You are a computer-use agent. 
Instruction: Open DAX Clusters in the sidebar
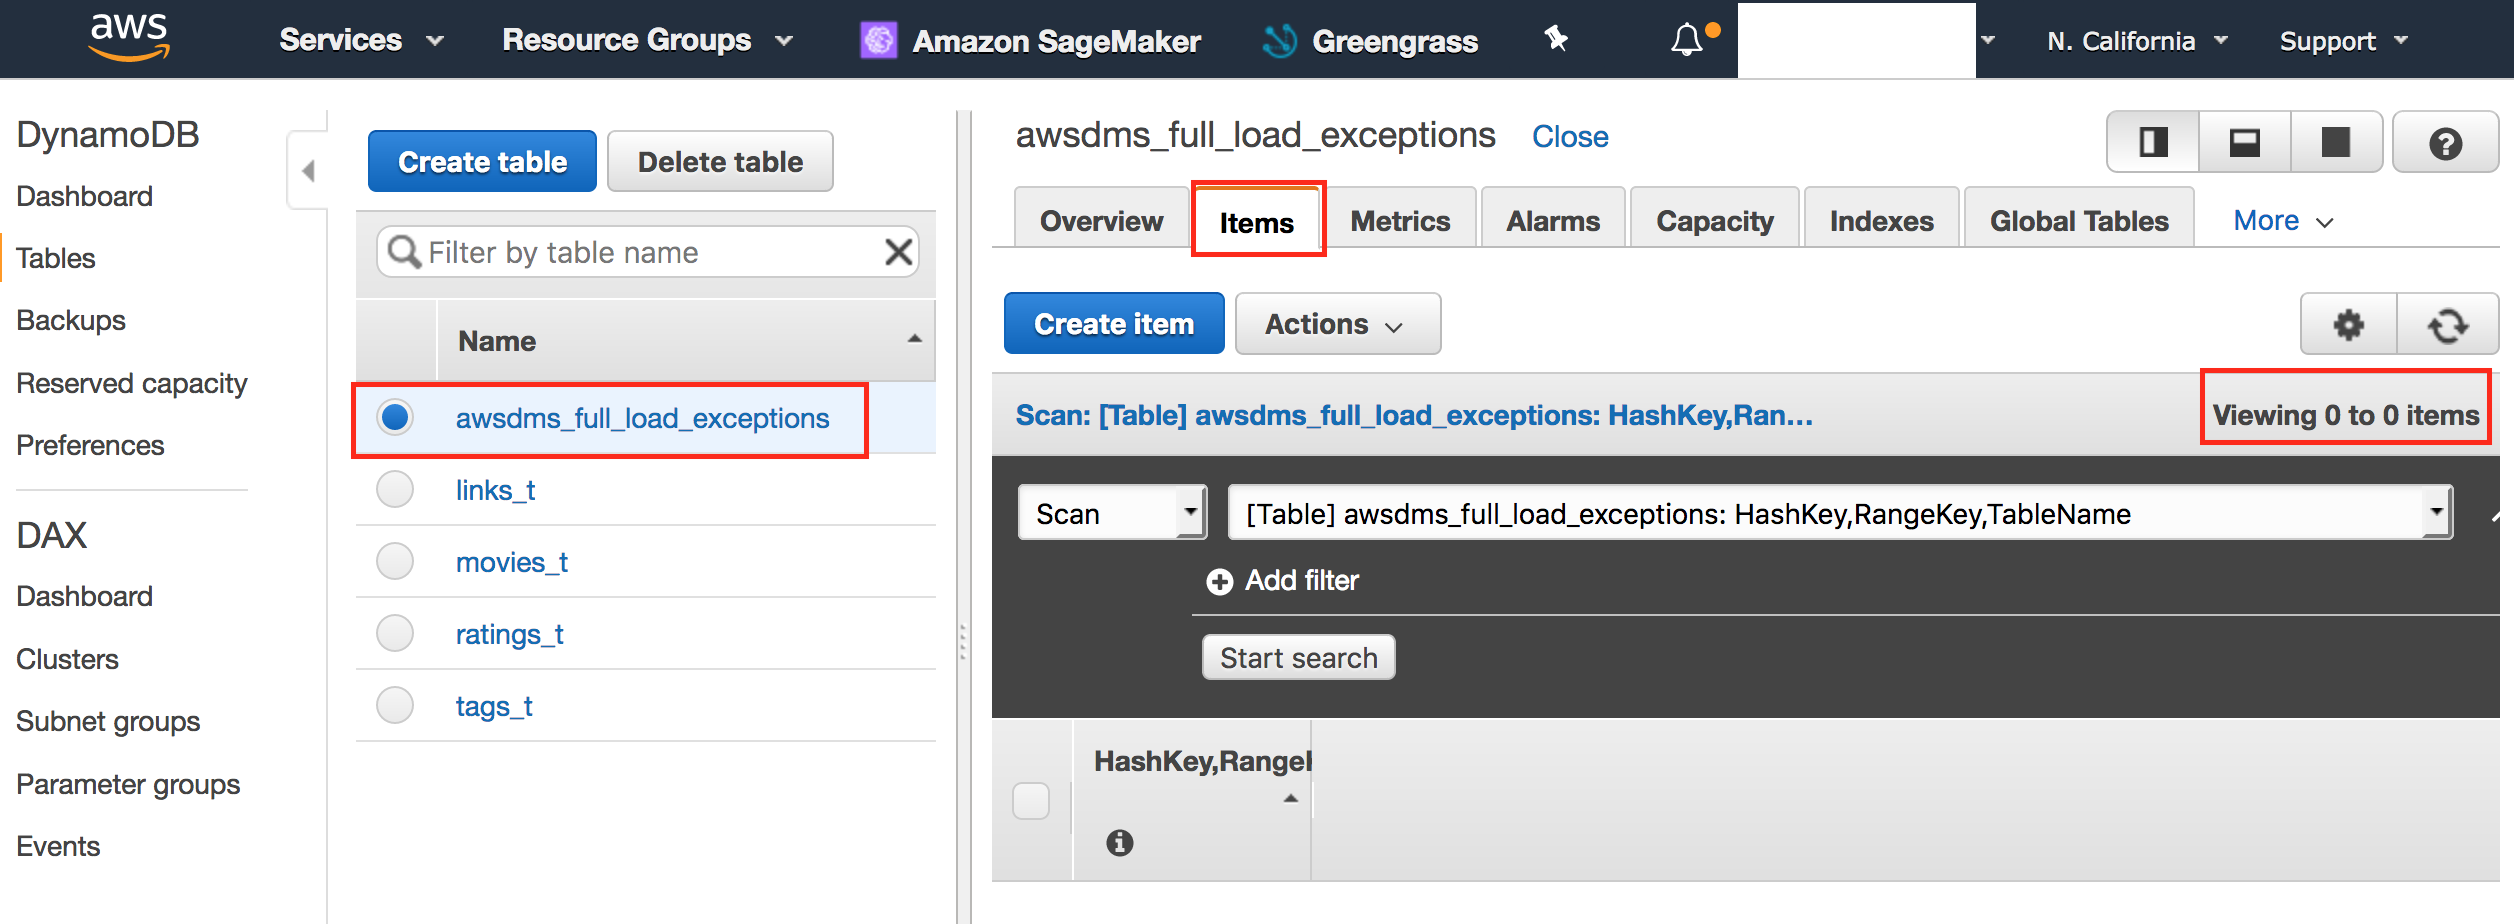pos(67,659)
